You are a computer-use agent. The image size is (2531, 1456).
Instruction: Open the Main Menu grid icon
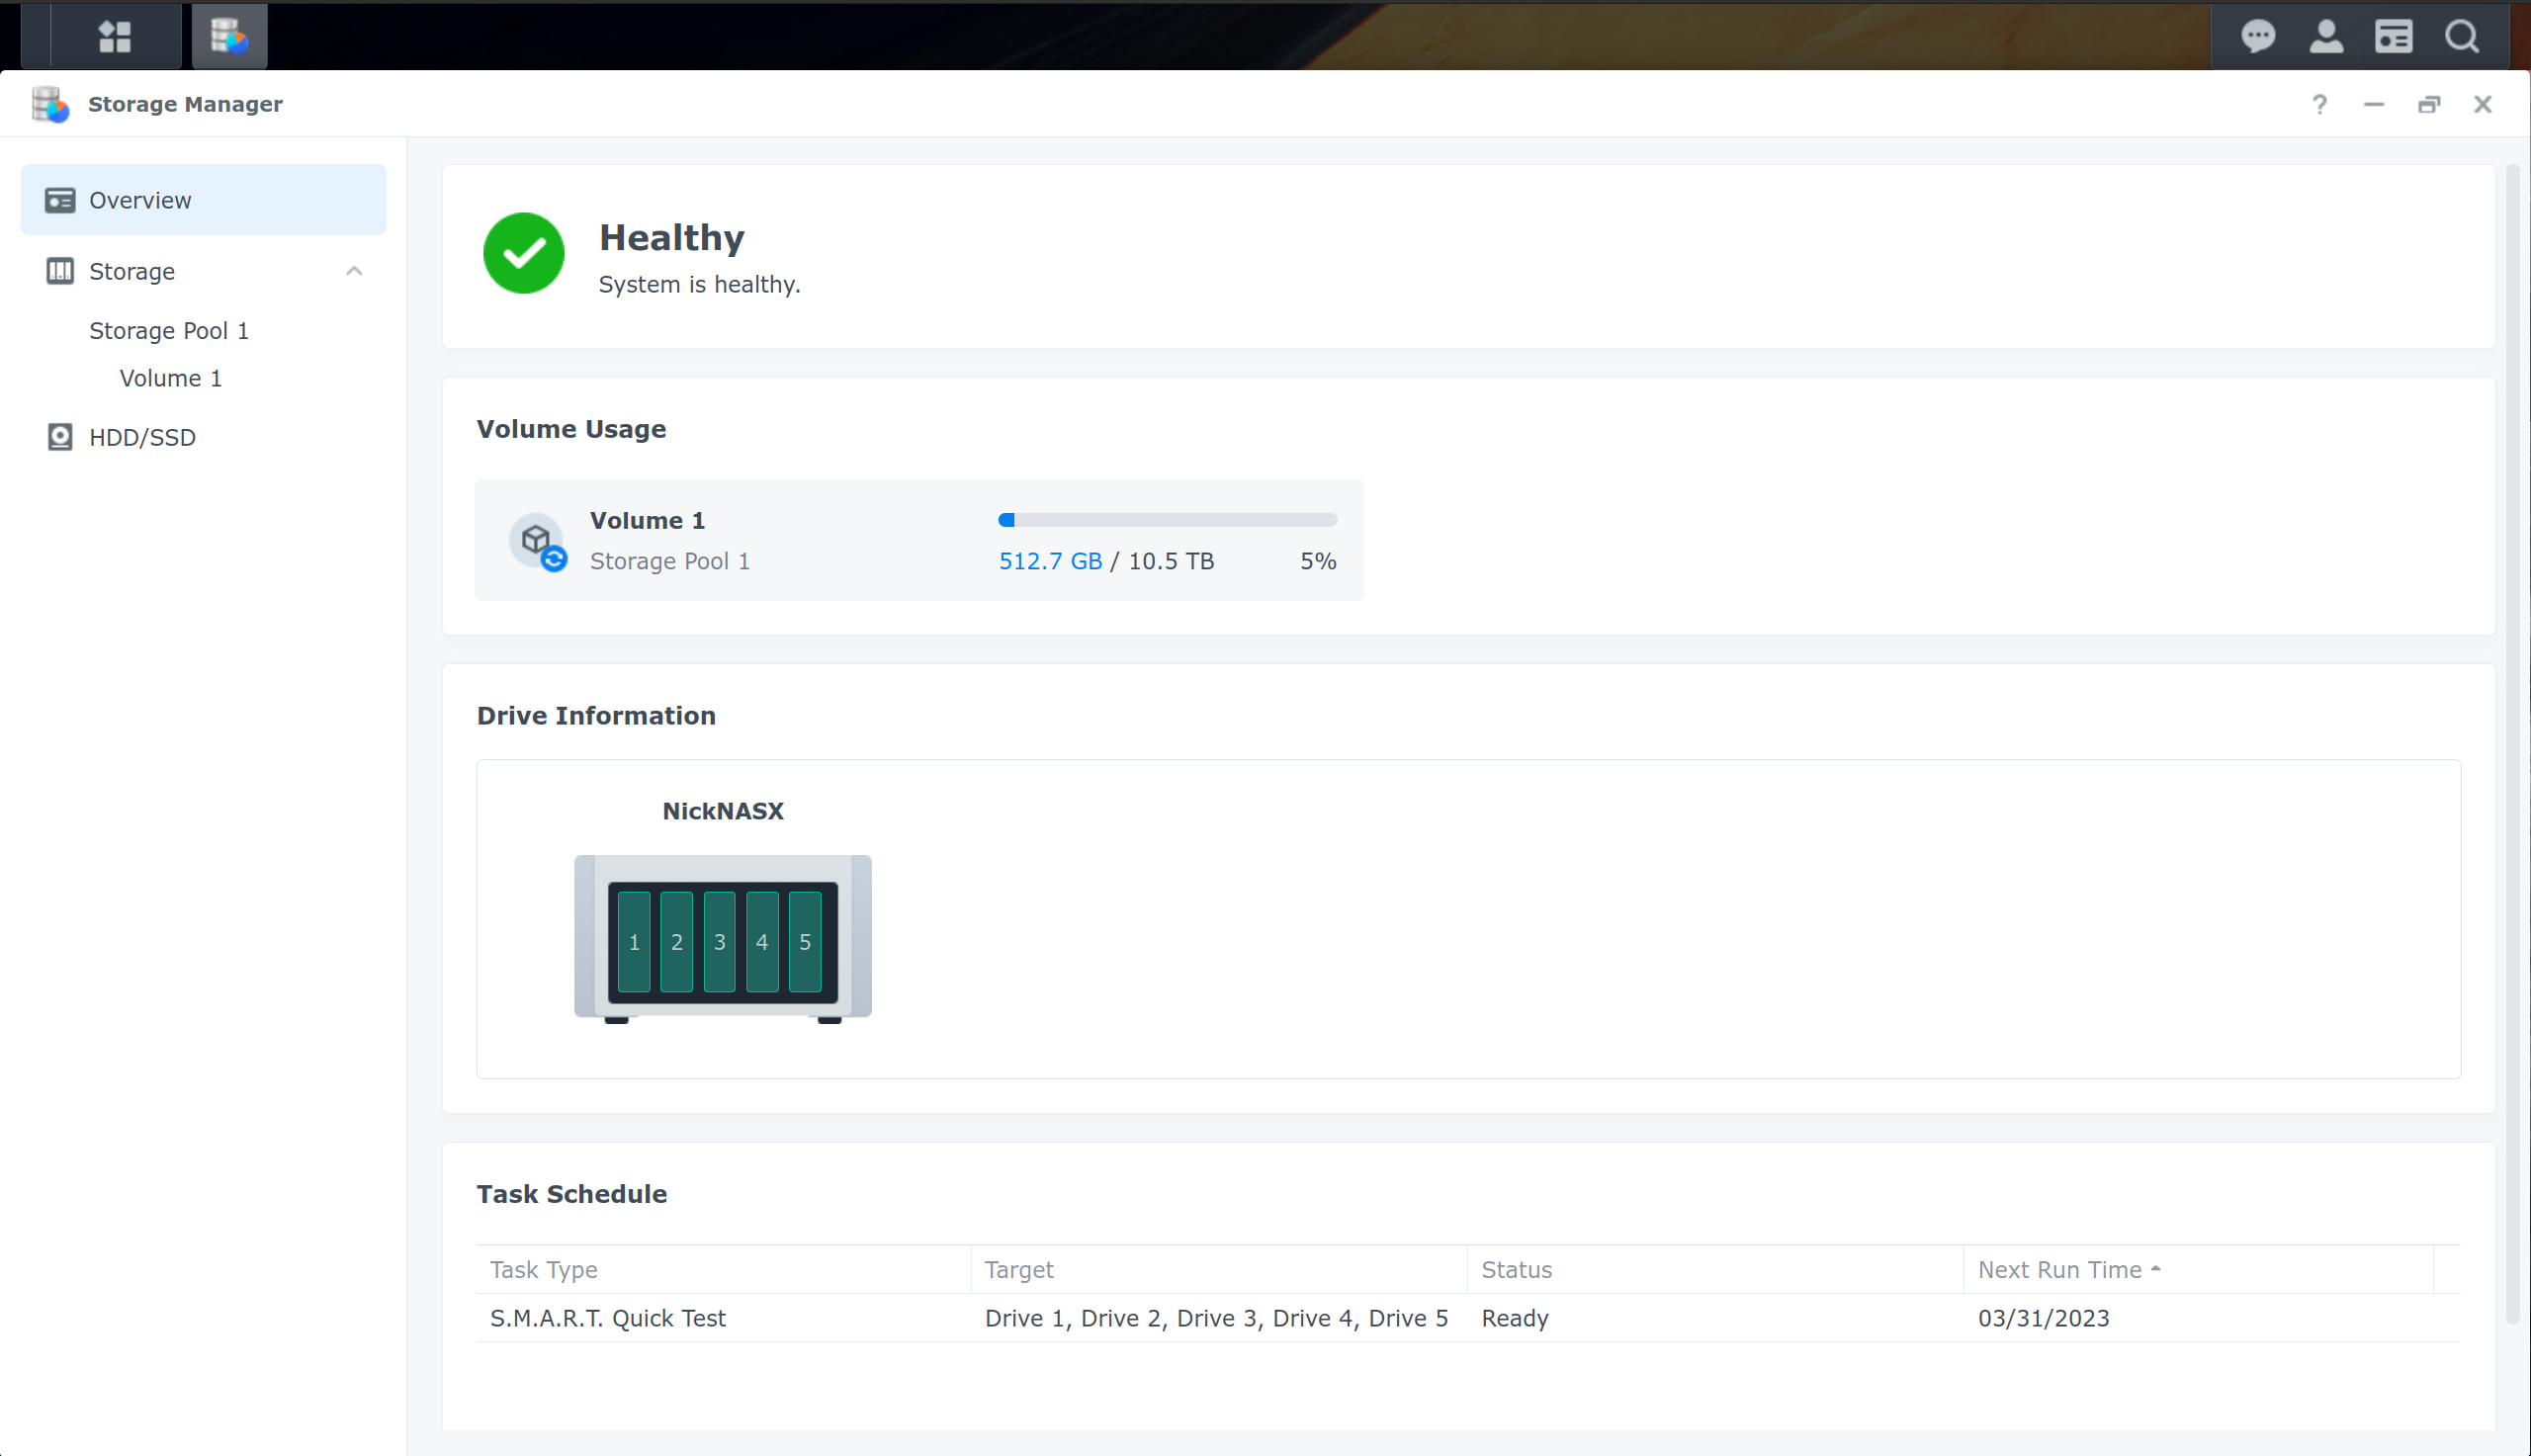[115, 36]
